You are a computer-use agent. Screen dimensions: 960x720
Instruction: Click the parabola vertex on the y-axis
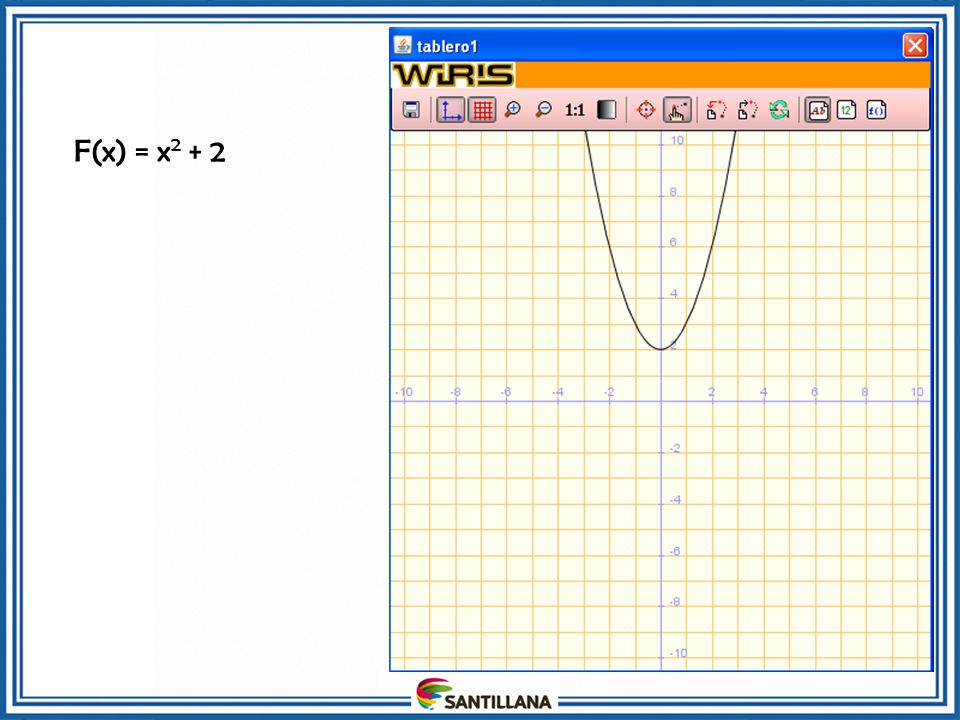coord(661,349)
